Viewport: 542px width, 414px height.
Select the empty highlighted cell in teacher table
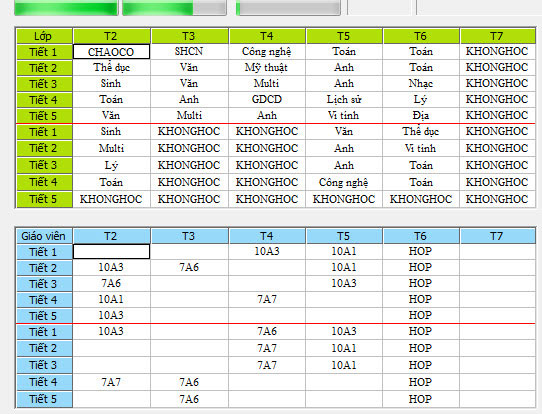click(x=111, y=251)
